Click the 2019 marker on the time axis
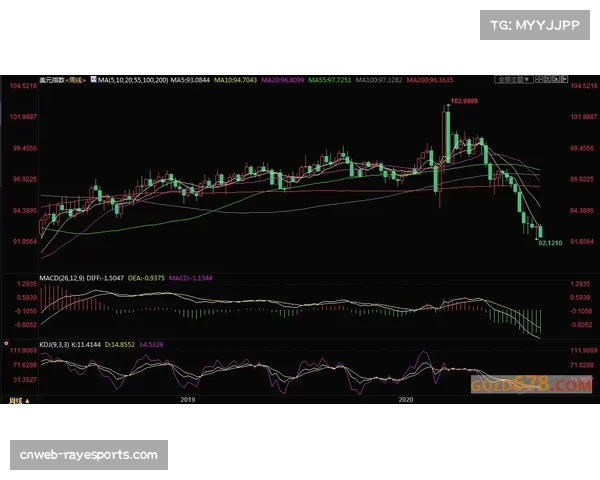 click(x=187, y=400)
